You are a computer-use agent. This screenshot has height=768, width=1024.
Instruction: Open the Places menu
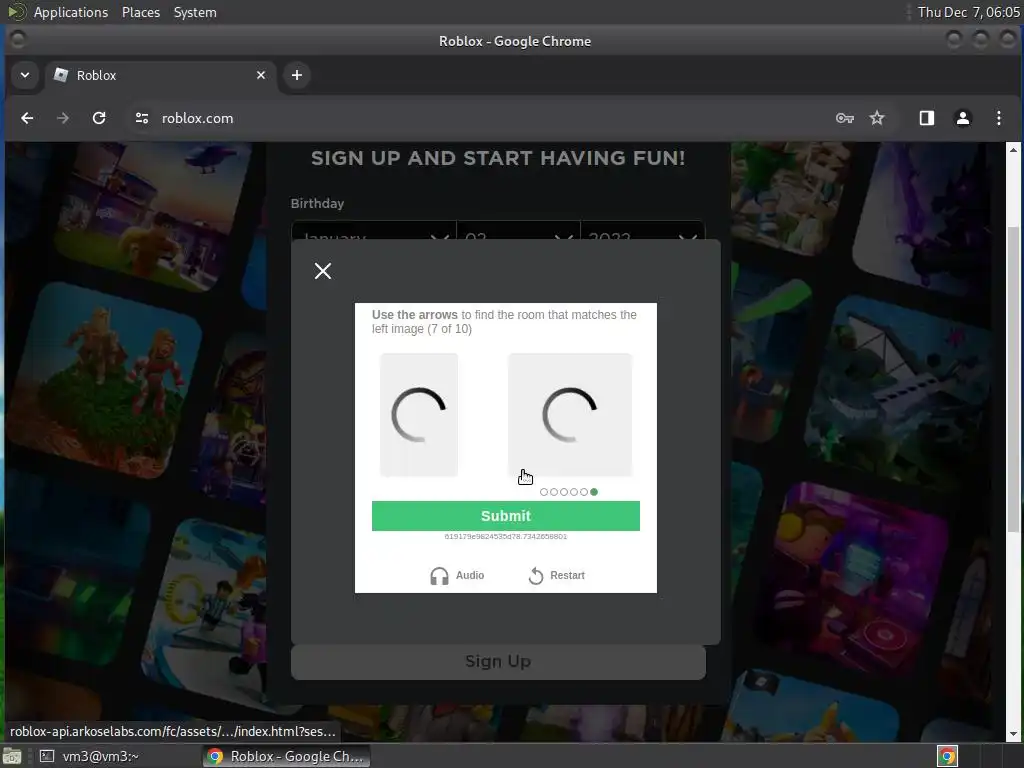pos(140,12)
